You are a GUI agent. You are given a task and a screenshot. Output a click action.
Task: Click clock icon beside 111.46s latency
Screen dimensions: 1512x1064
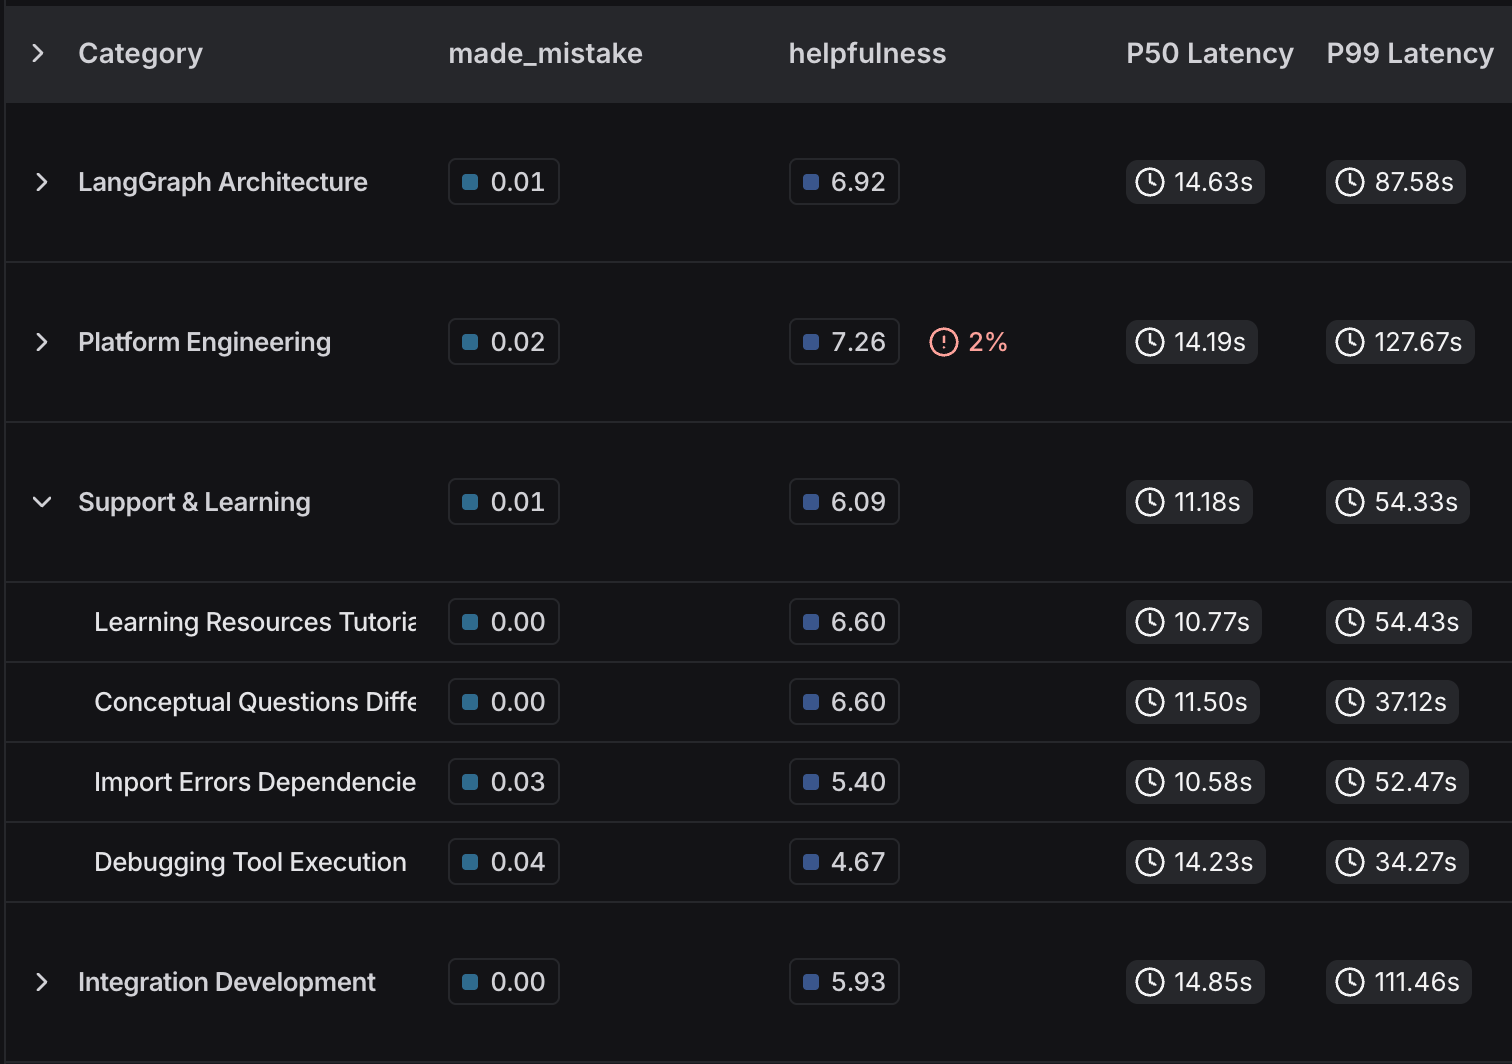coord(1350,982)
